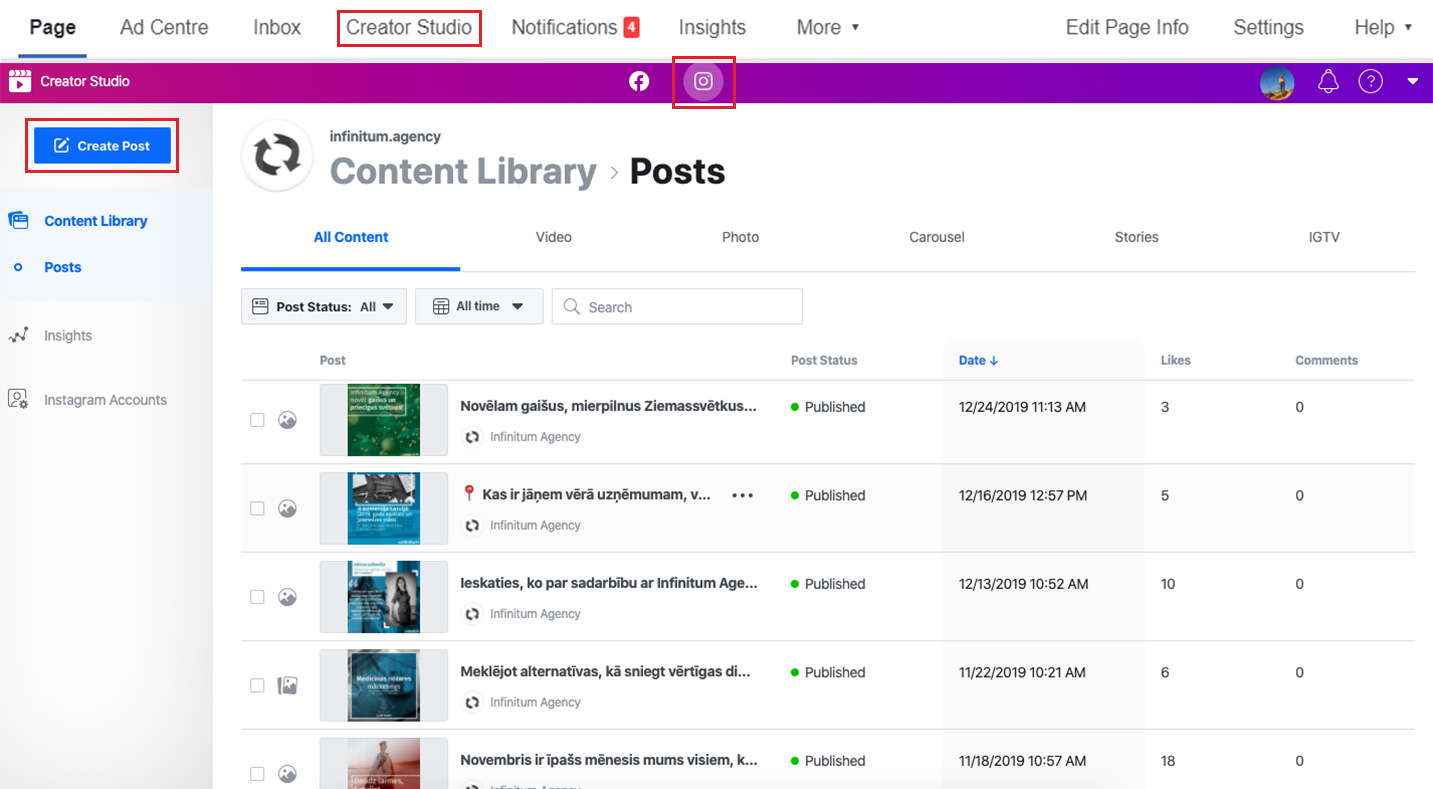Open Edit Page Info
Screen dimensions: 1433x789
point(1127,28)
